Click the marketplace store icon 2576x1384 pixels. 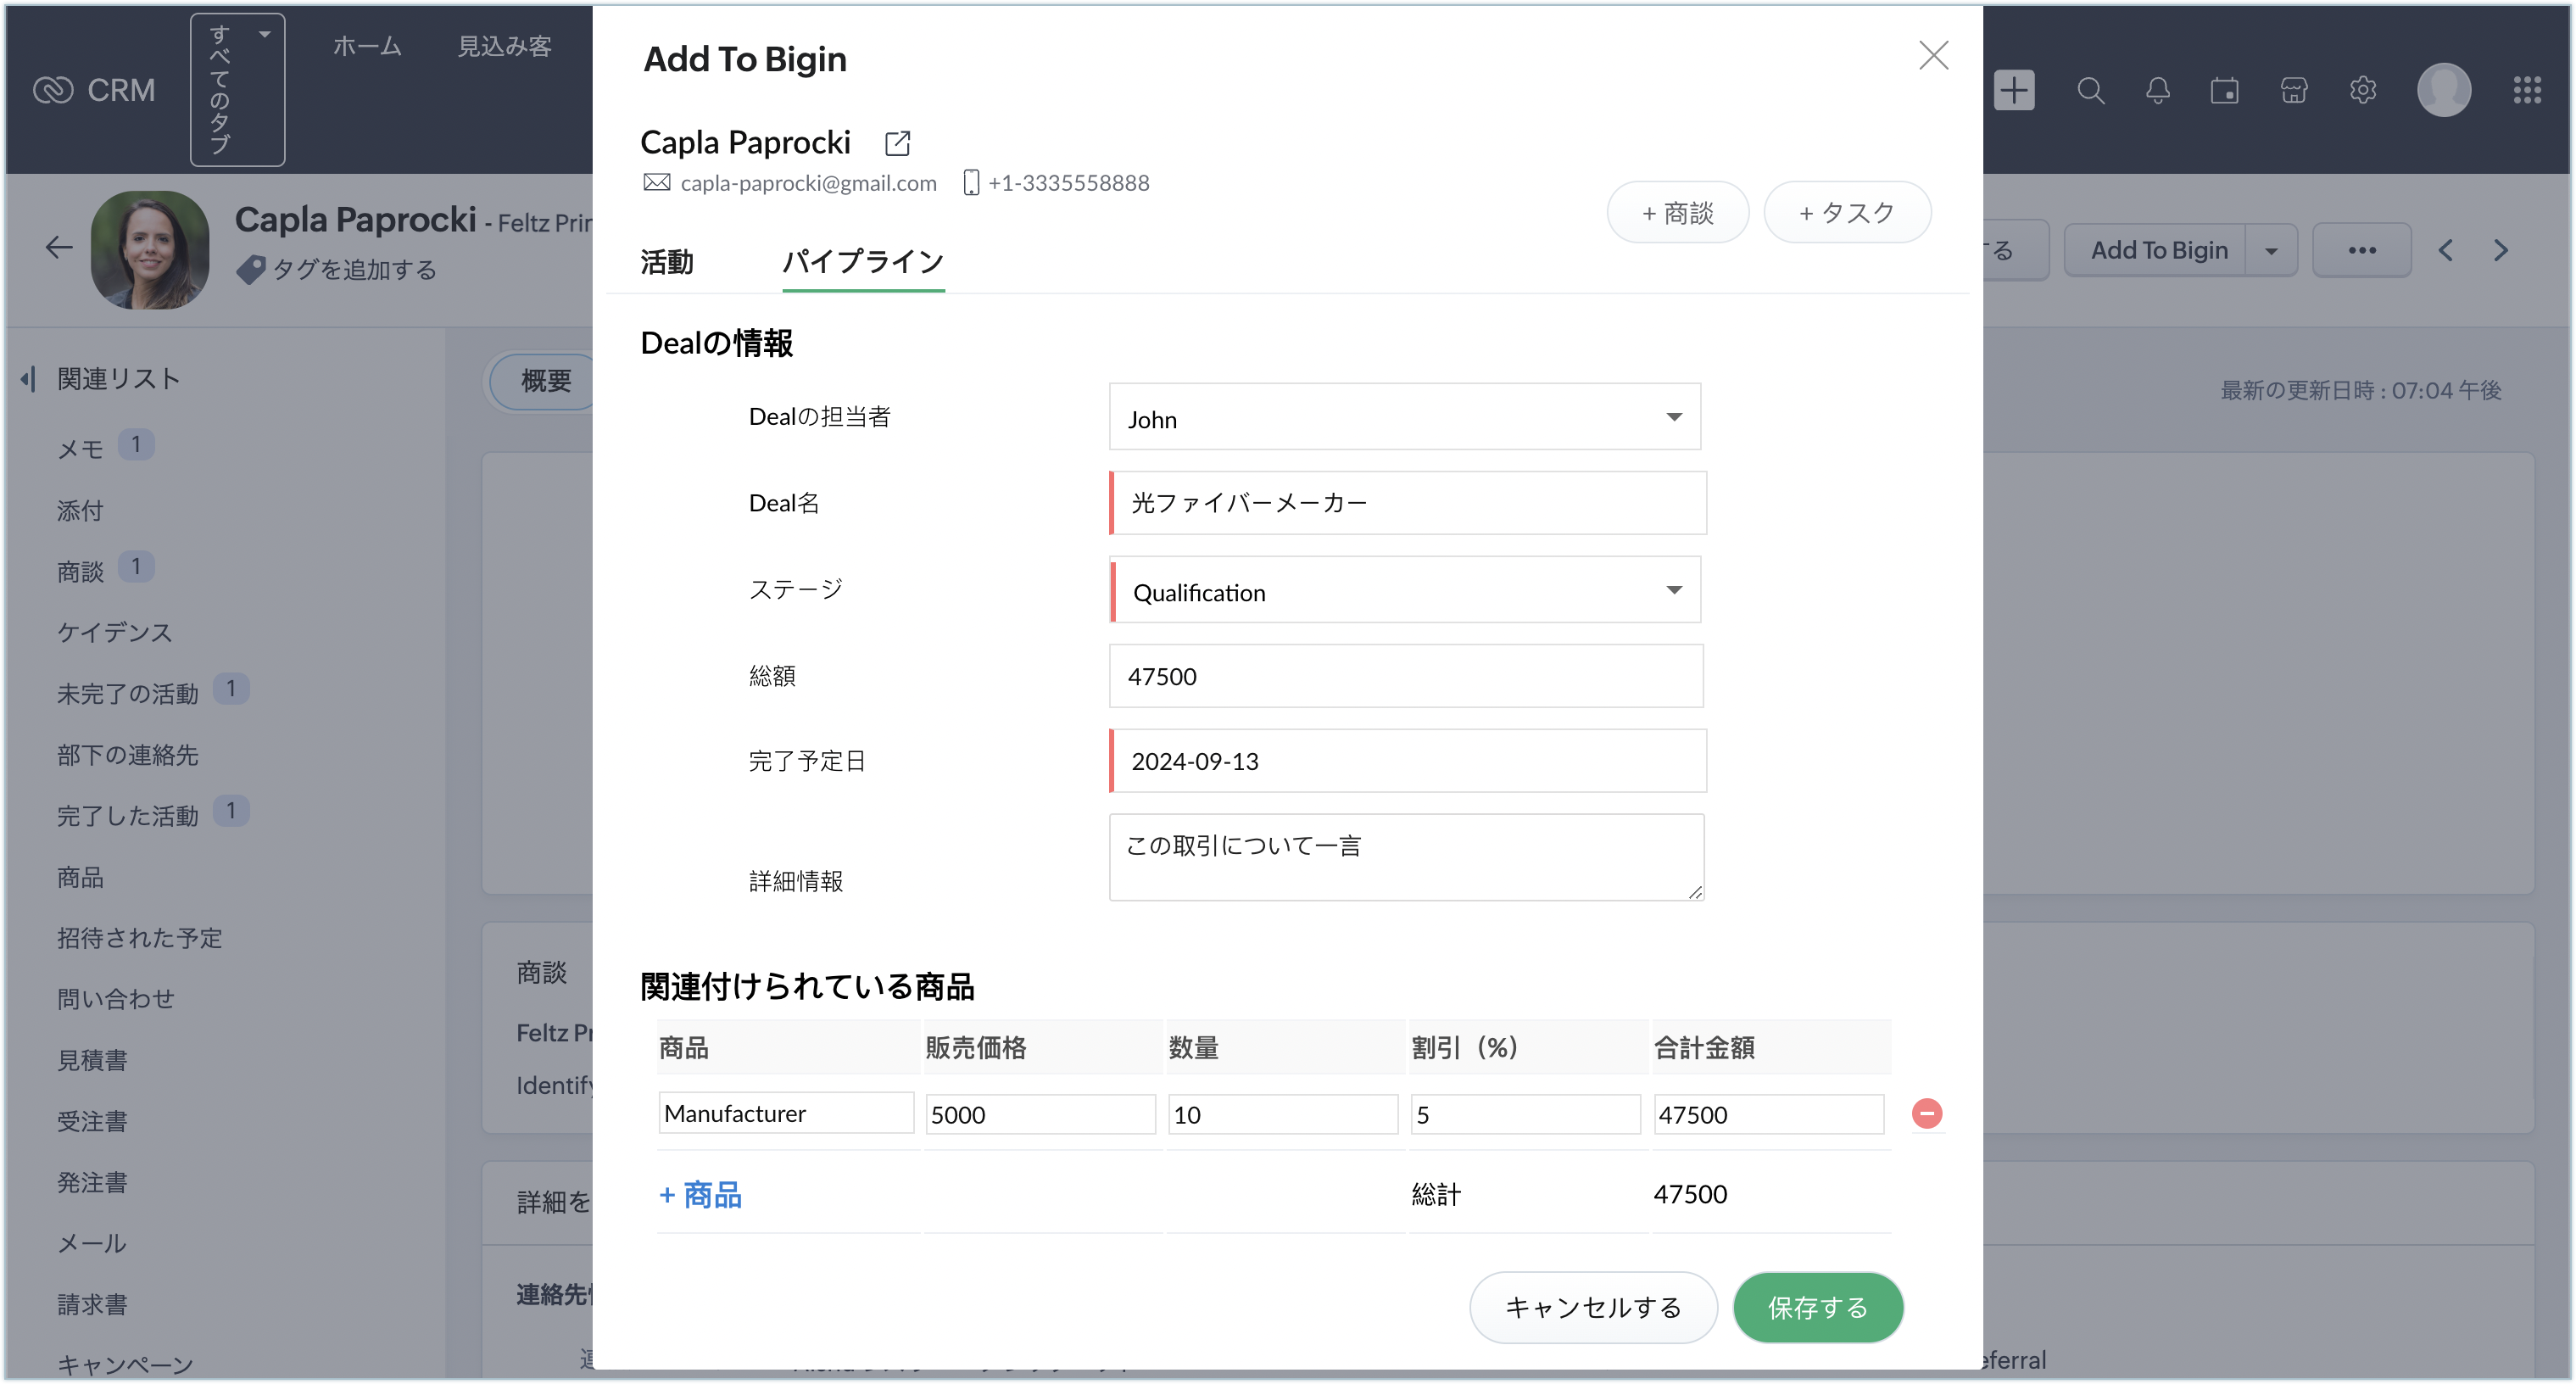click(2293, 90)
